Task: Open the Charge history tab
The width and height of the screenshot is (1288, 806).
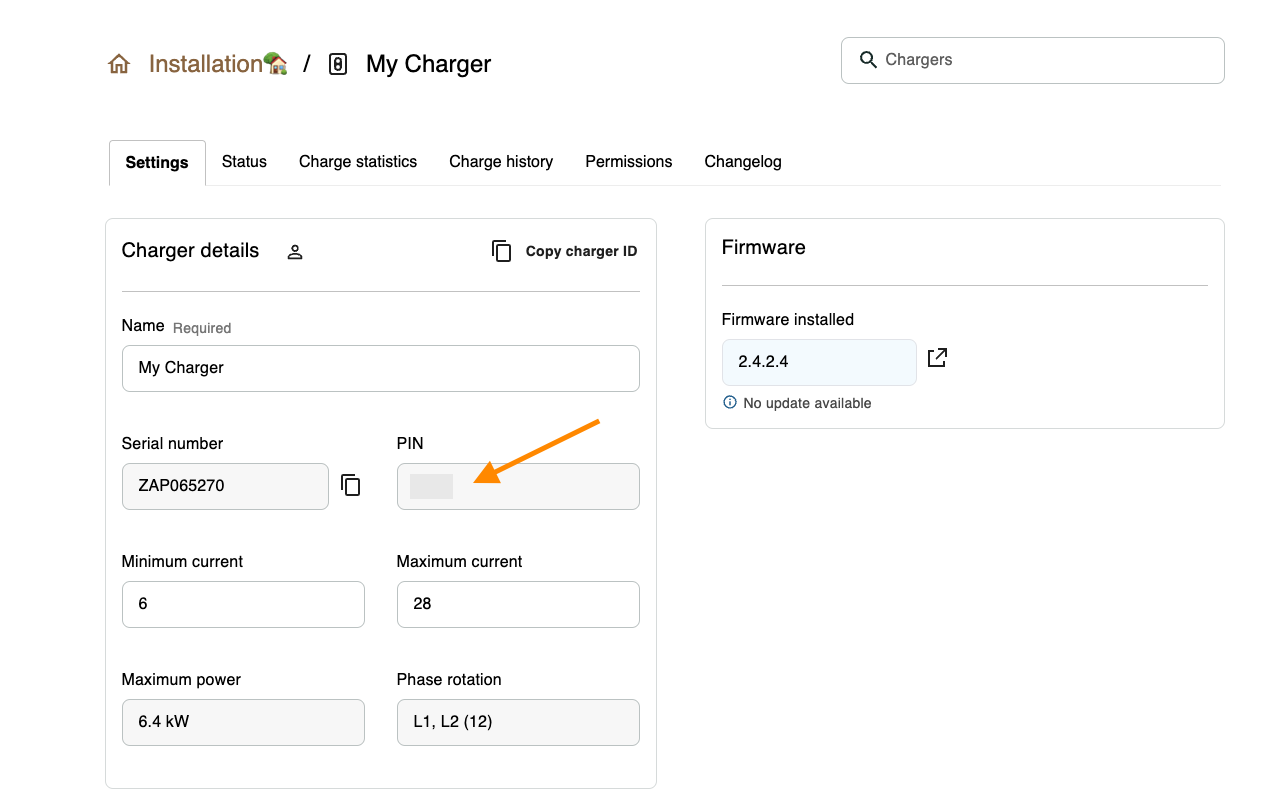Action: pos(501,162)
